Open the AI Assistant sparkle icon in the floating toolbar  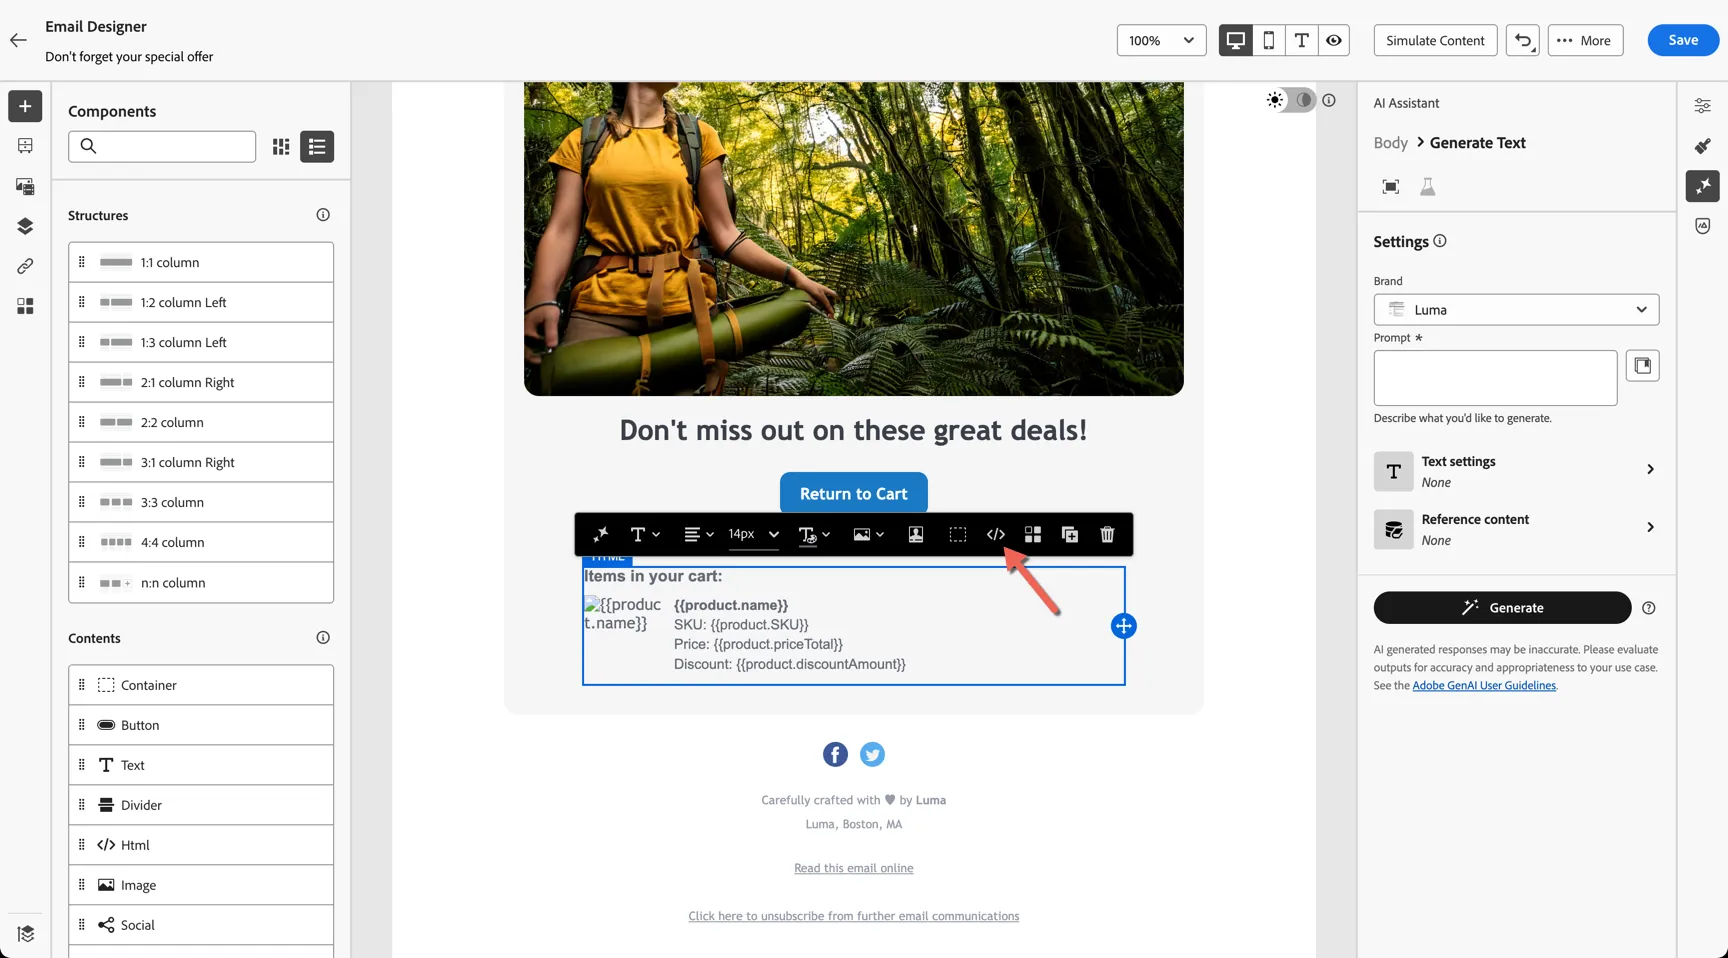pos(601,535)
